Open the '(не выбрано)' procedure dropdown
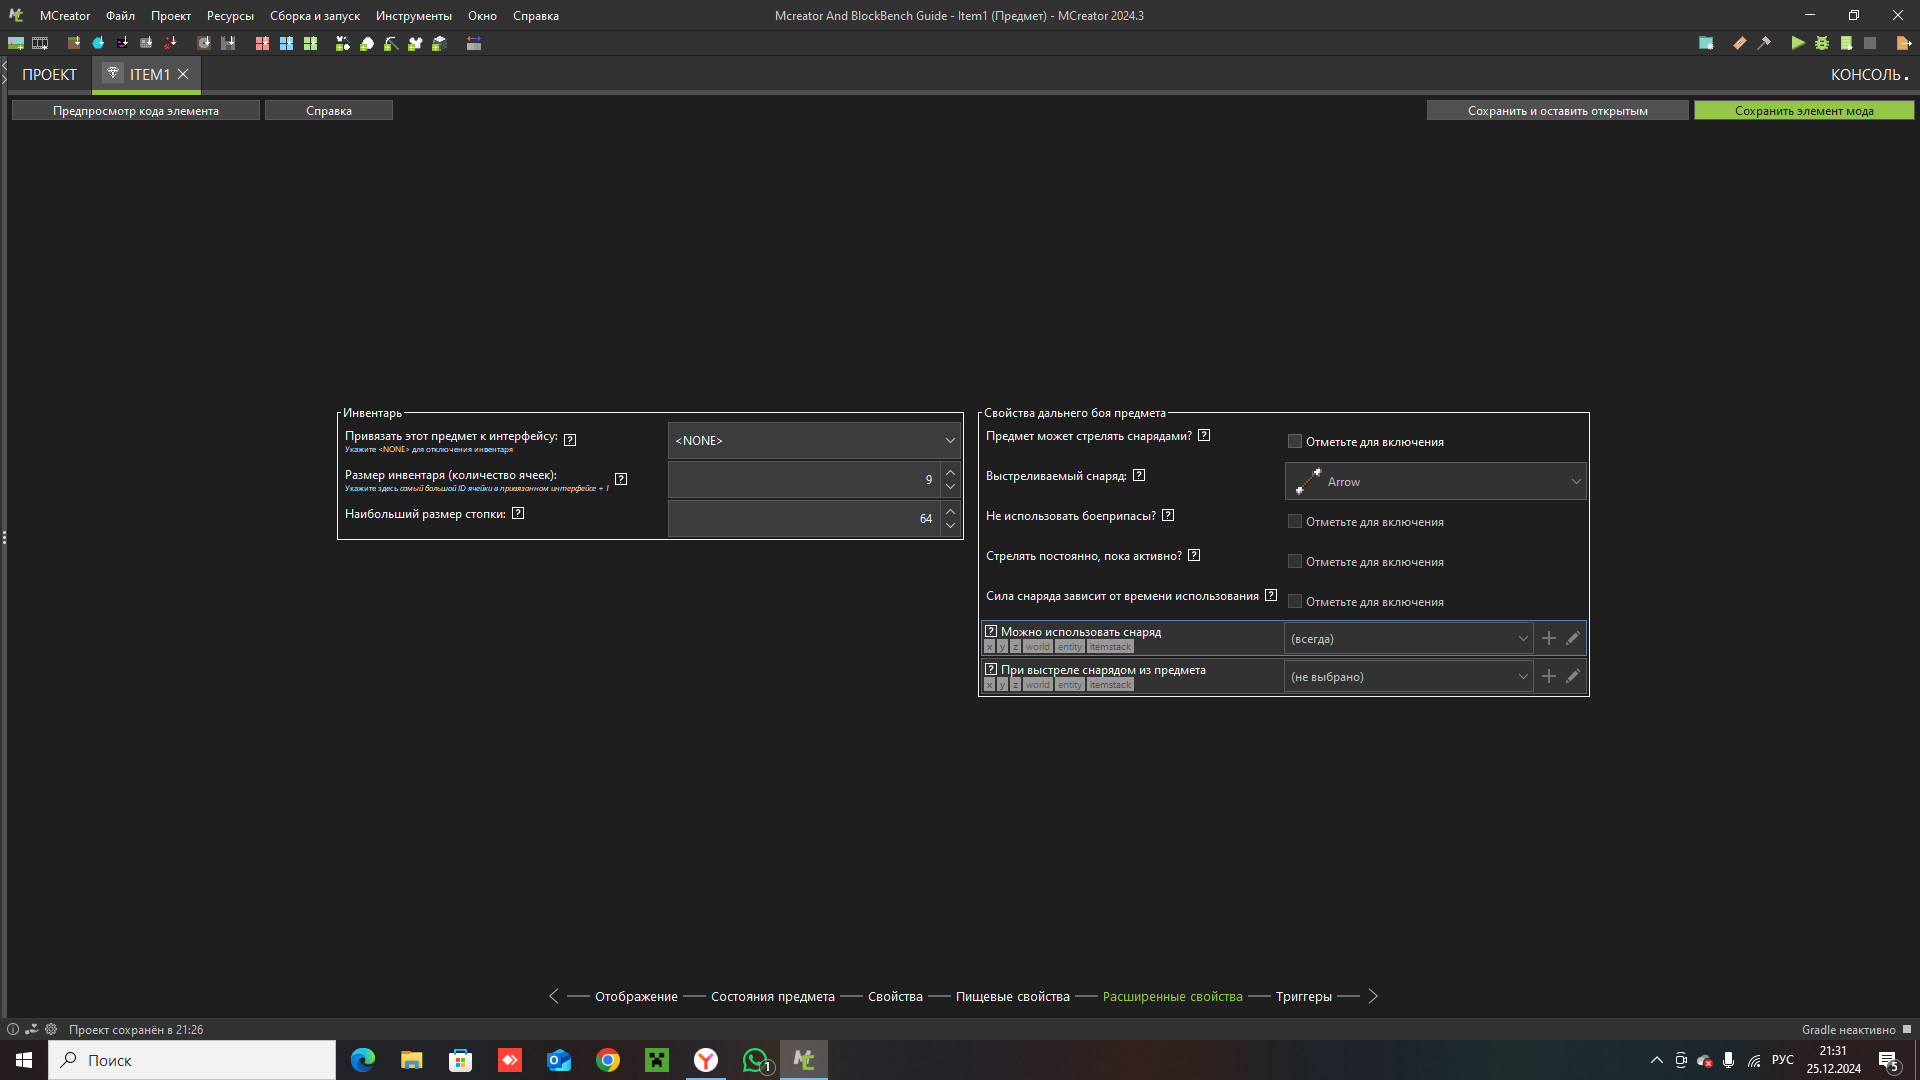This screenshot has width=1920, height=1080. coord(1408,677)
